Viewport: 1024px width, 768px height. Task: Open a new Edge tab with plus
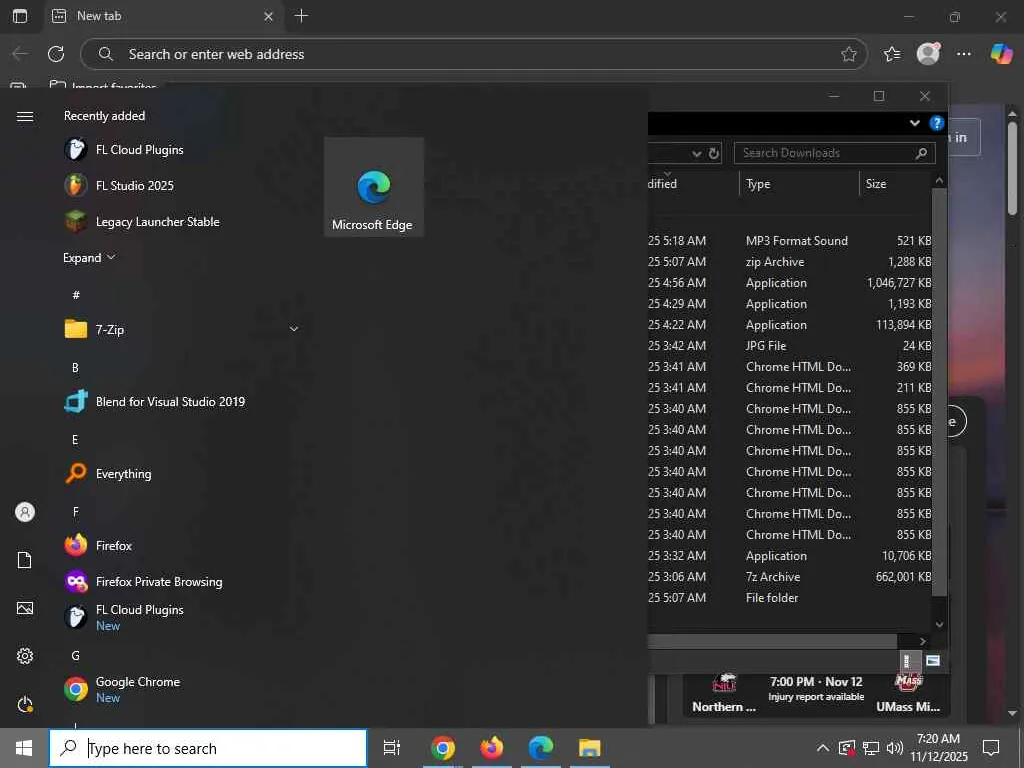[x=301, y=16]
